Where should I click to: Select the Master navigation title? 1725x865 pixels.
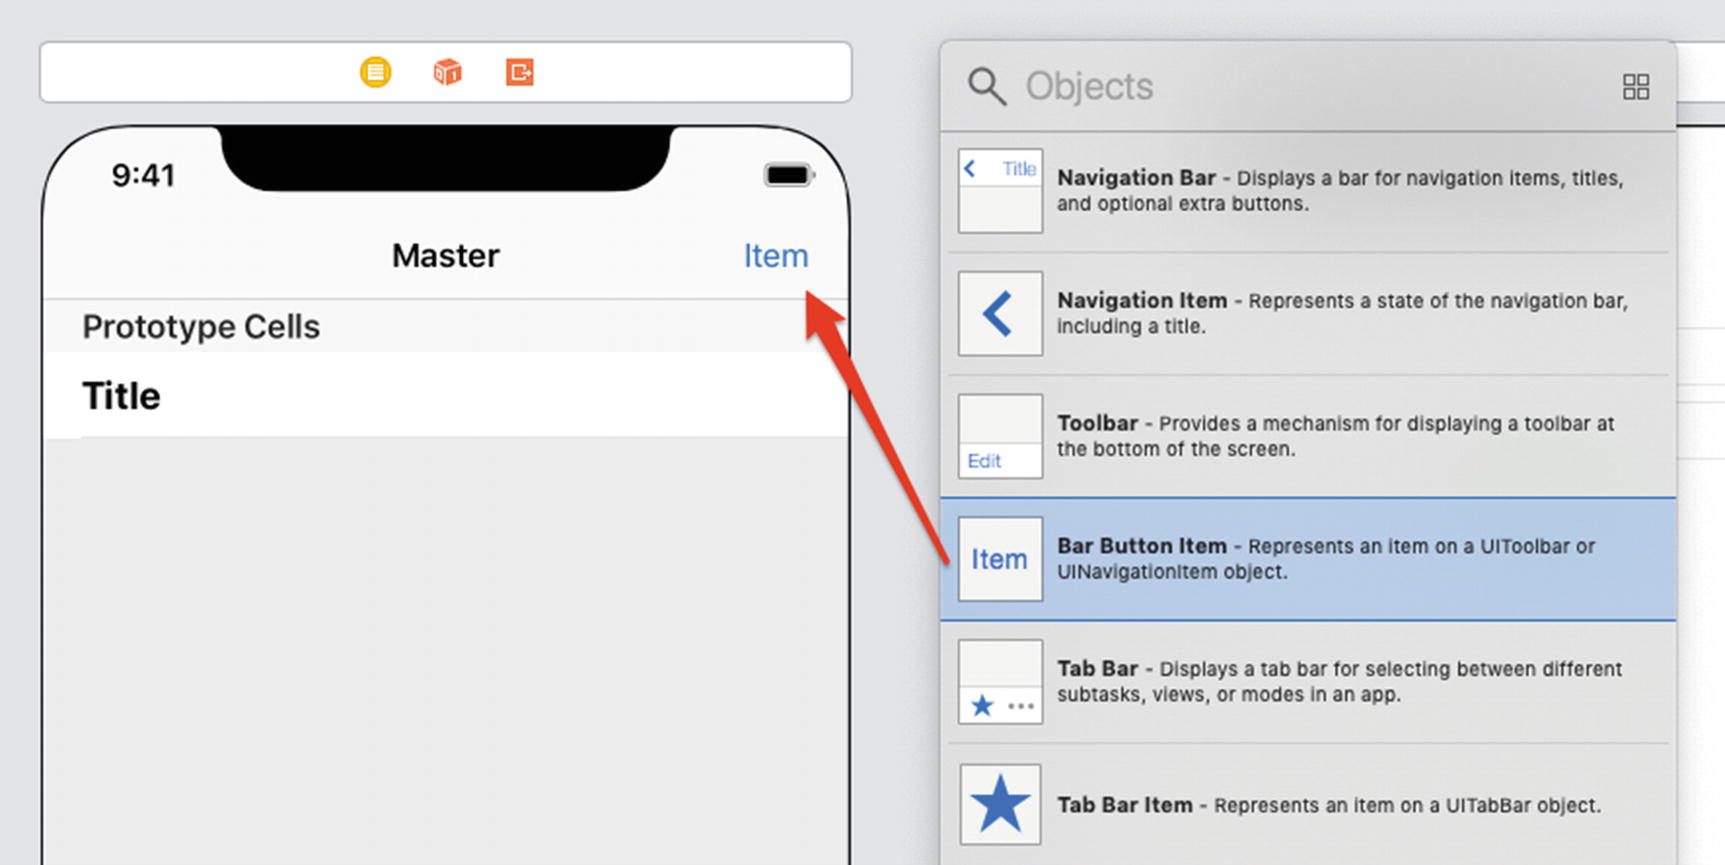pos(445,256)
